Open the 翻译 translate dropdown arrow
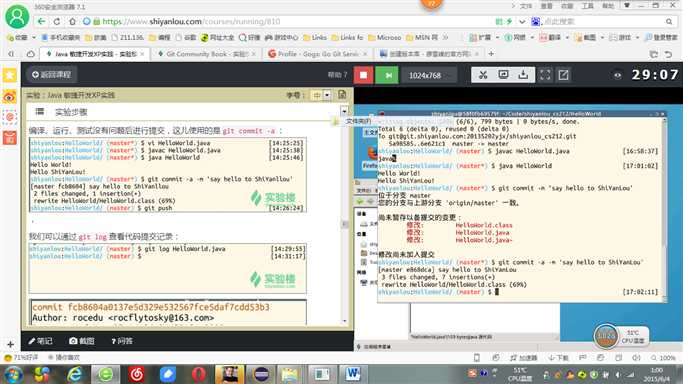This screenshot has width=683, height=384. (567, 37)
